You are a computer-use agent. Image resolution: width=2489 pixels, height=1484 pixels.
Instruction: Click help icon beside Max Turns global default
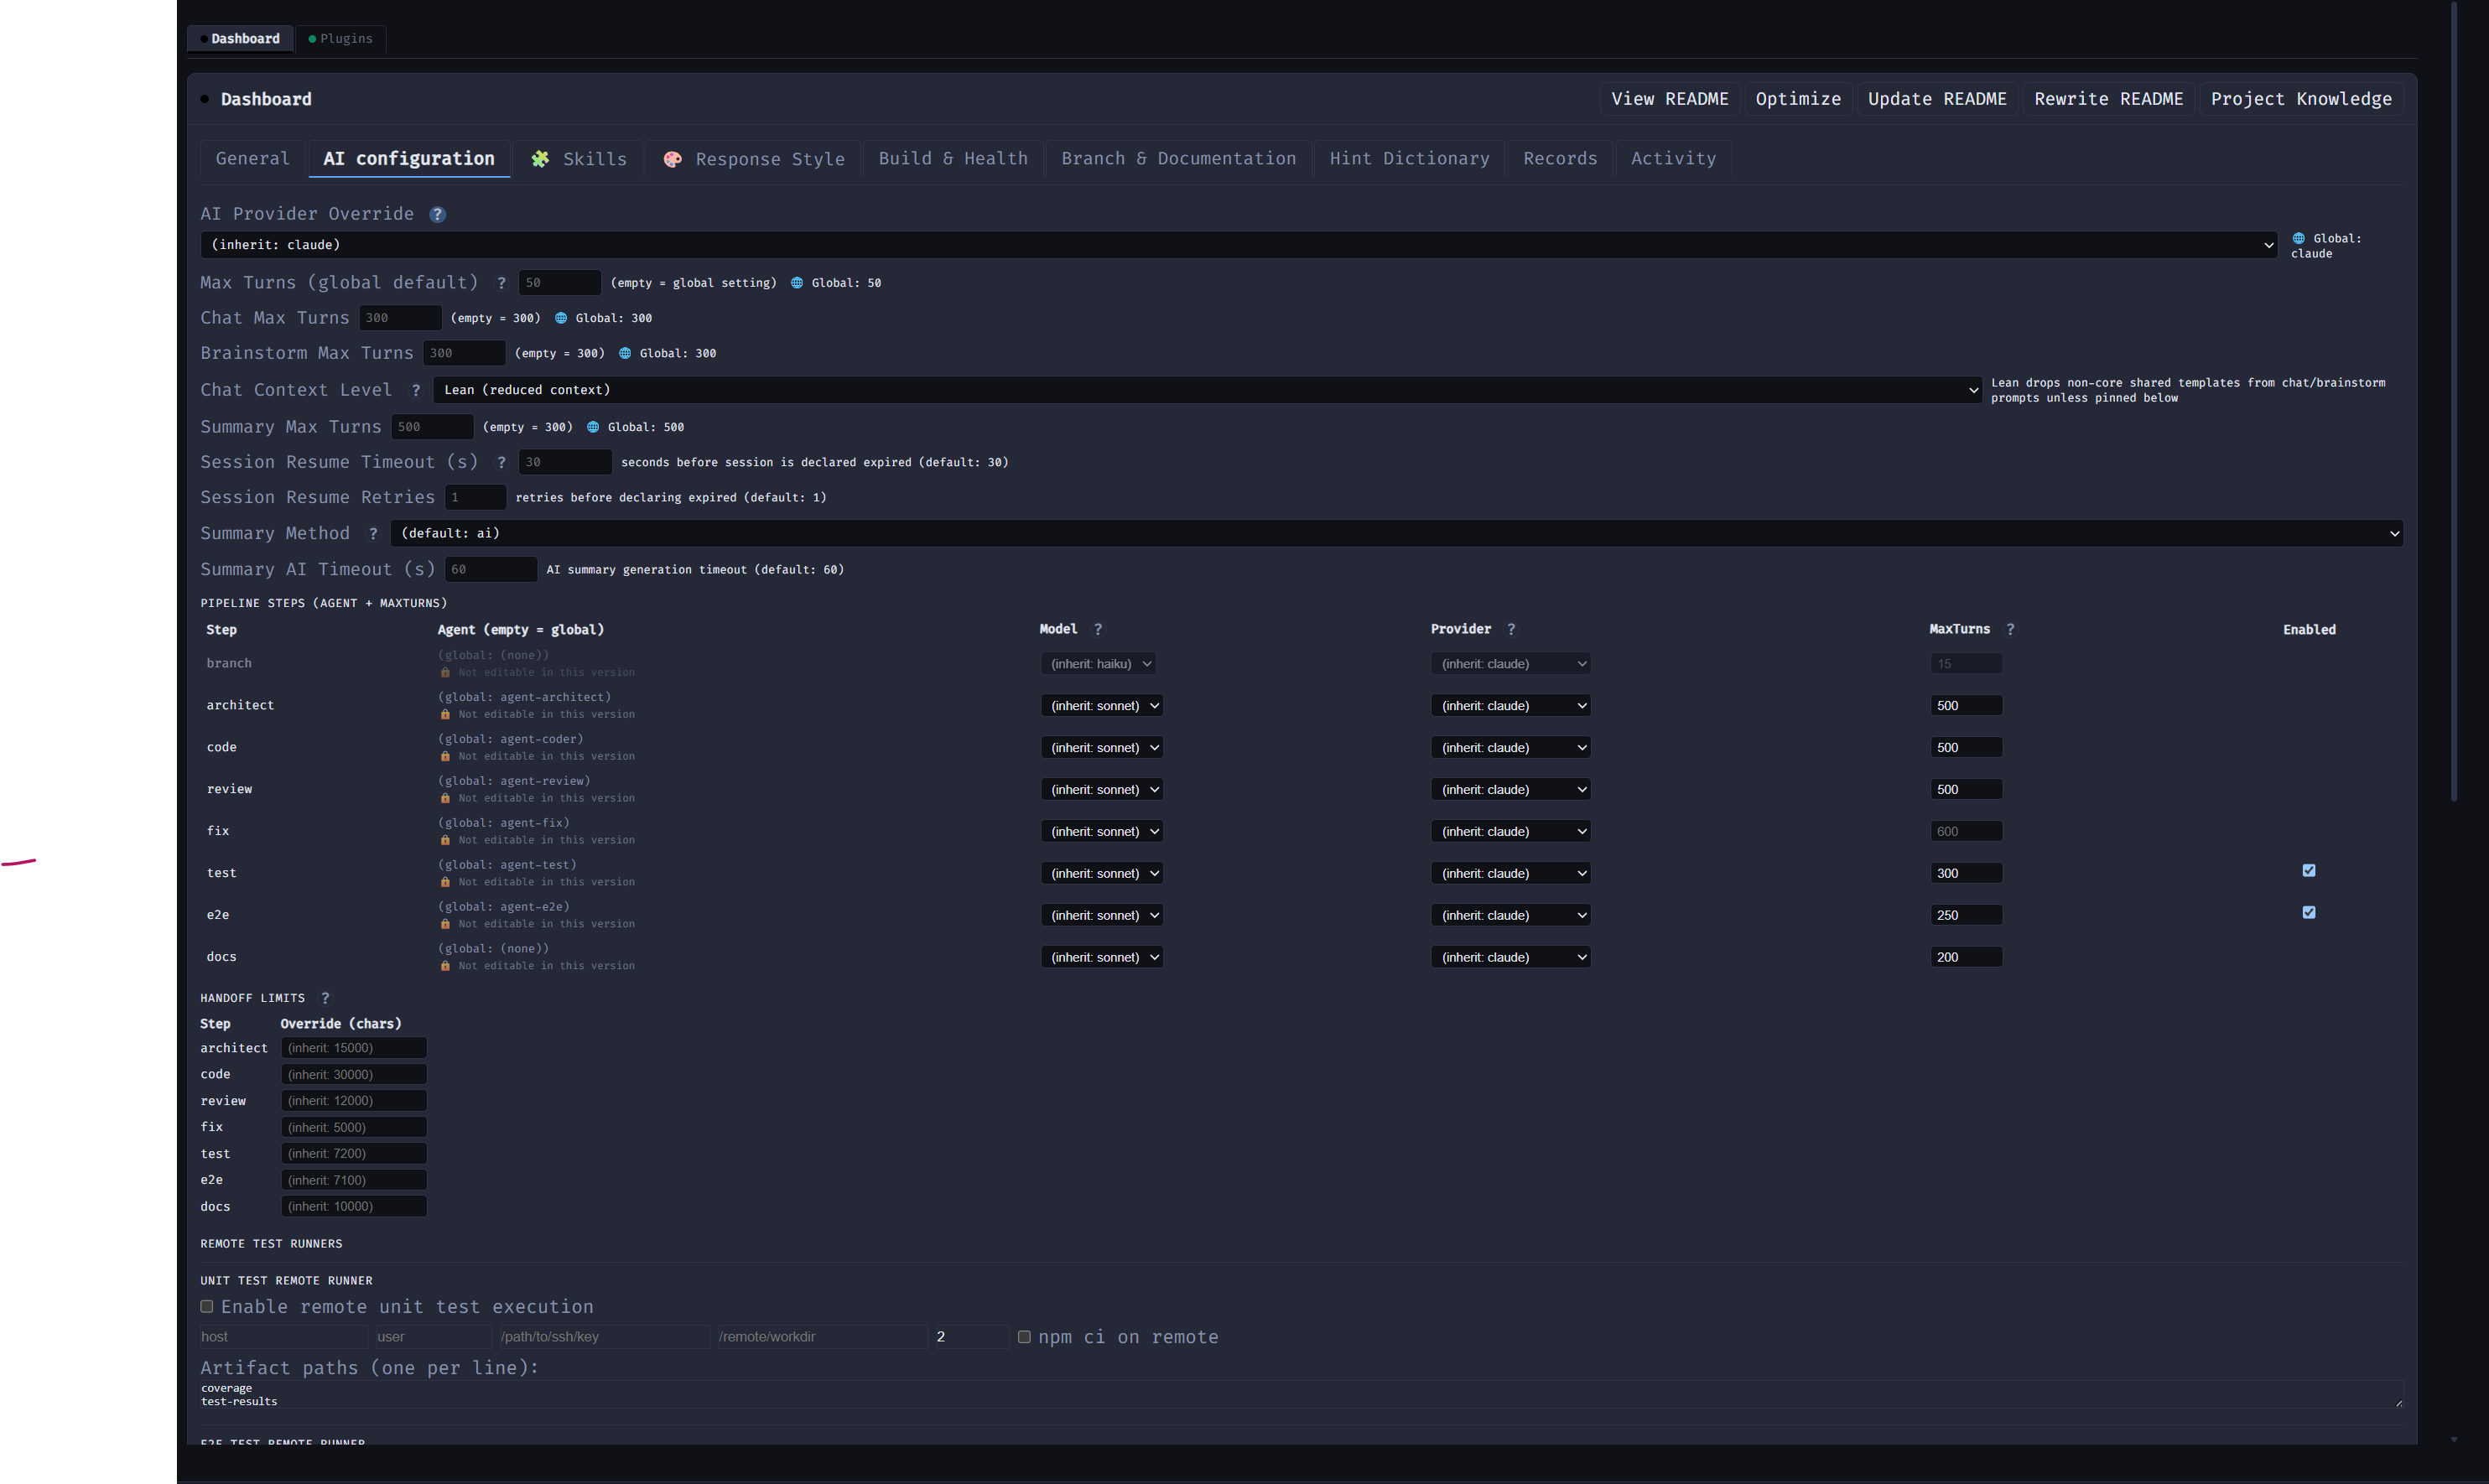pos(501,283)
